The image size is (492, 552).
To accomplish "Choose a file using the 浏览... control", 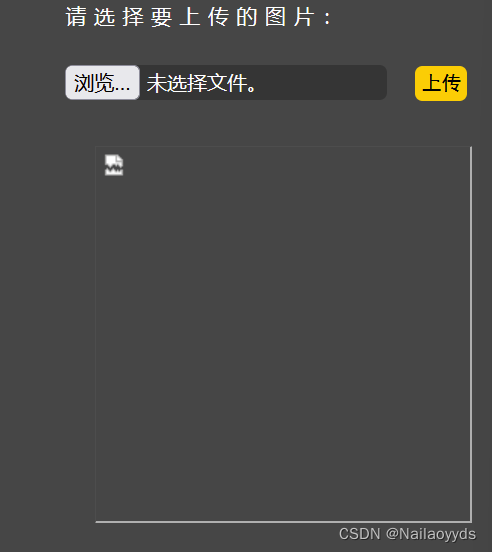I will pyautogui.click(x=102, y=83).
